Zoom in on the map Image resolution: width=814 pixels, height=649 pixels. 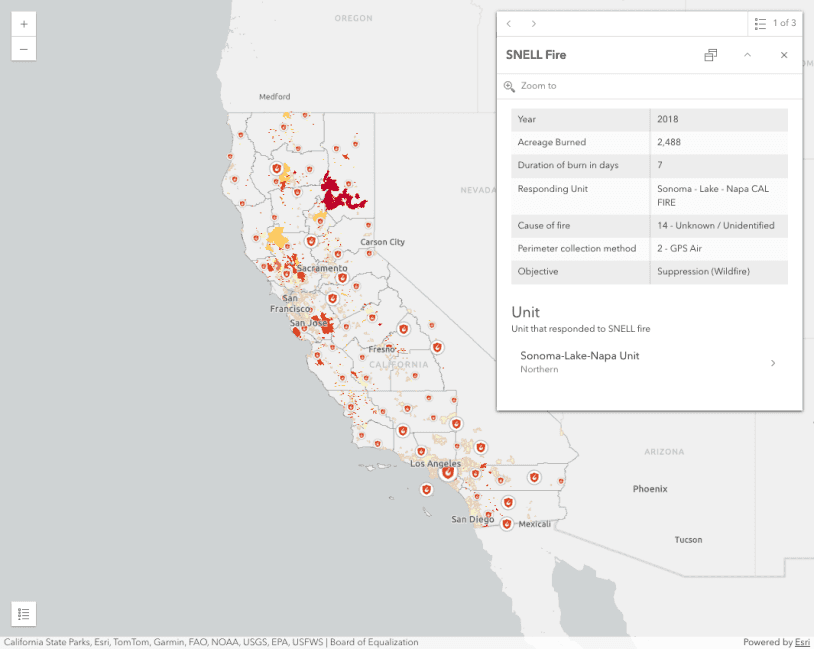[x=23, y=22]
